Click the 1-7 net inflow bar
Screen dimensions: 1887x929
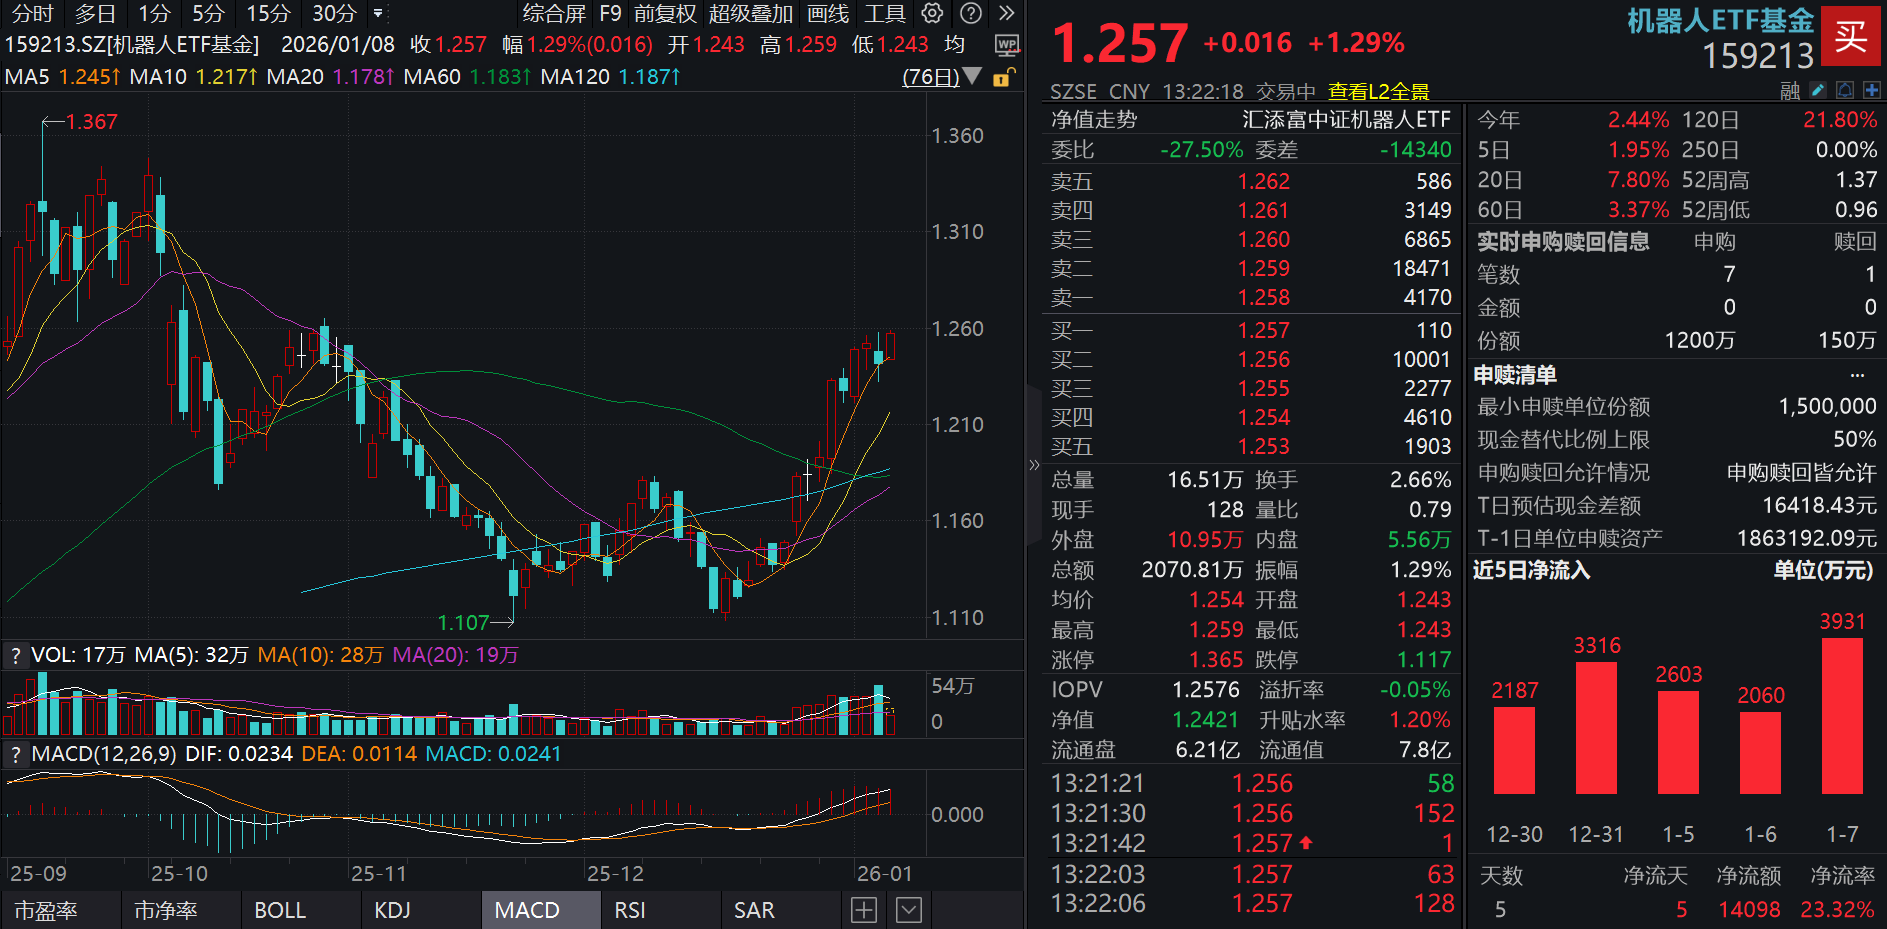click(1842, 716)
